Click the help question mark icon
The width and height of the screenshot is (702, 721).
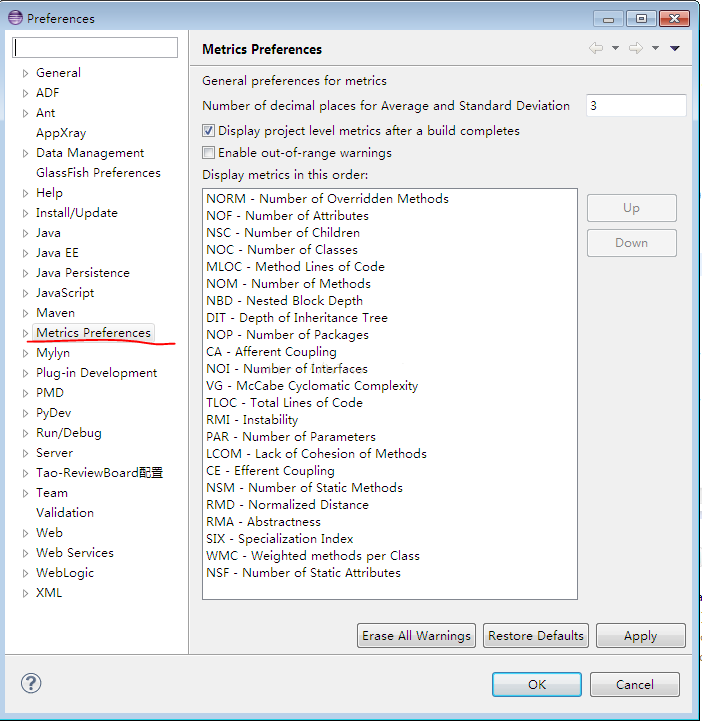click(31, 683)
